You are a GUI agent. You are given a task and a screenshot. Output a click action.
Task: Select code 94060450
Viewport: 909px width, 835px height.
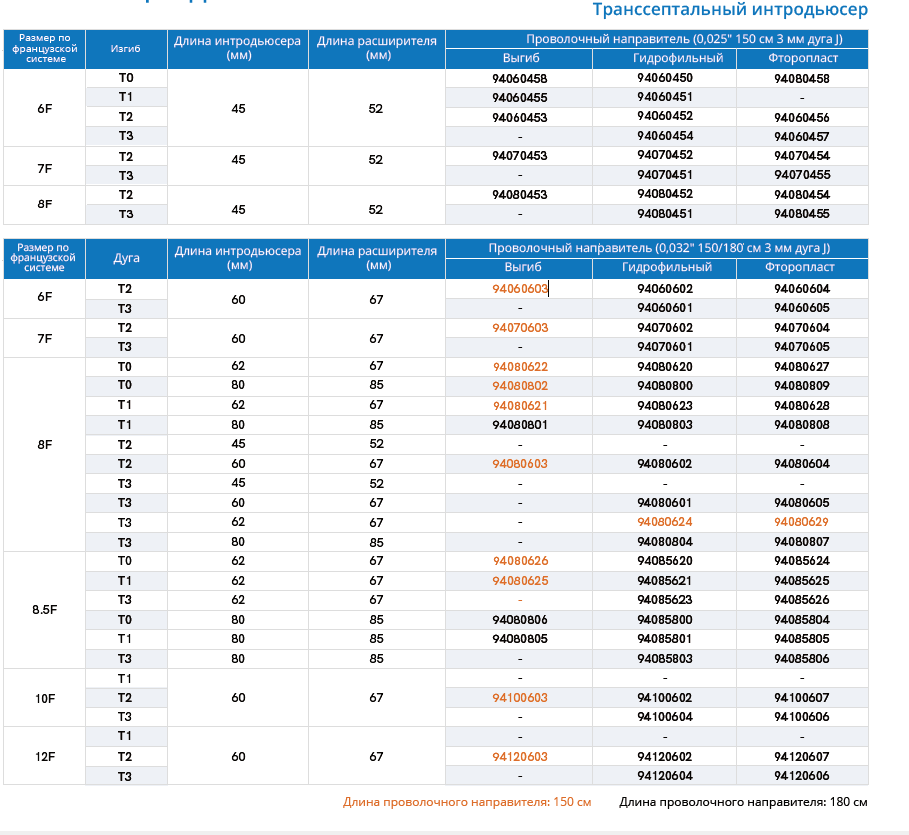(x=664, y=78)
